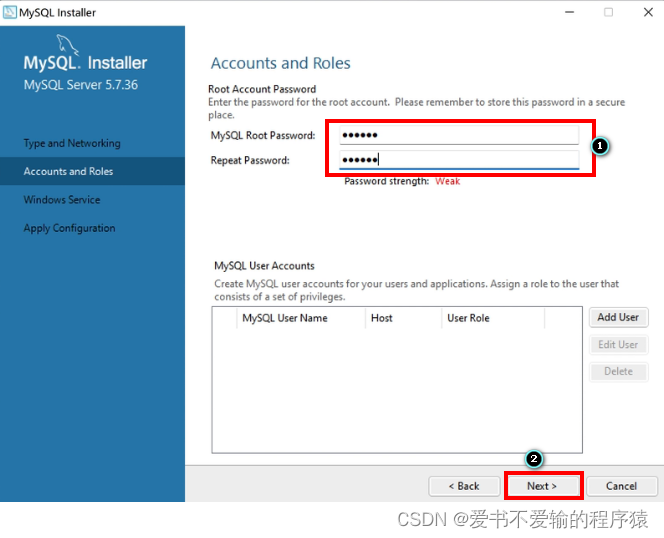The image size is (664, 538).
Task: Jump to the Apply Configuration step
Action: point(69,228)
